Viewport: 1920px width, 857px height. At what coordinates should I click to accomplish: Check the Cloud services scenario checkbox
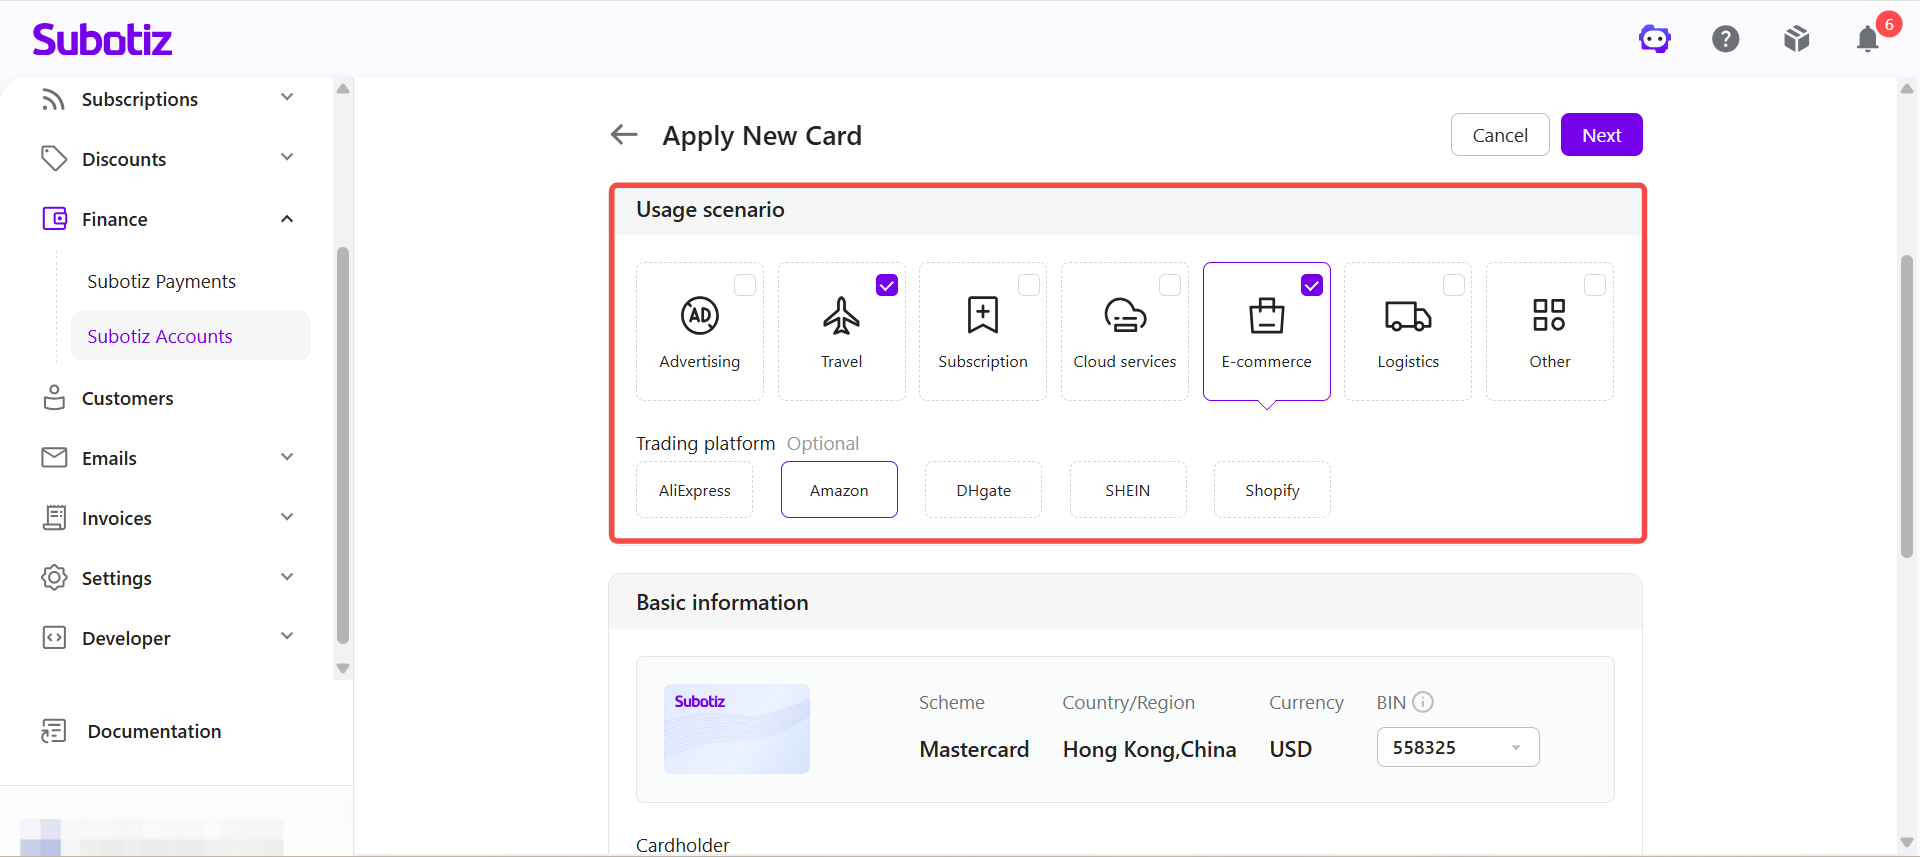pyautogui.click(x=1170, y=285)
